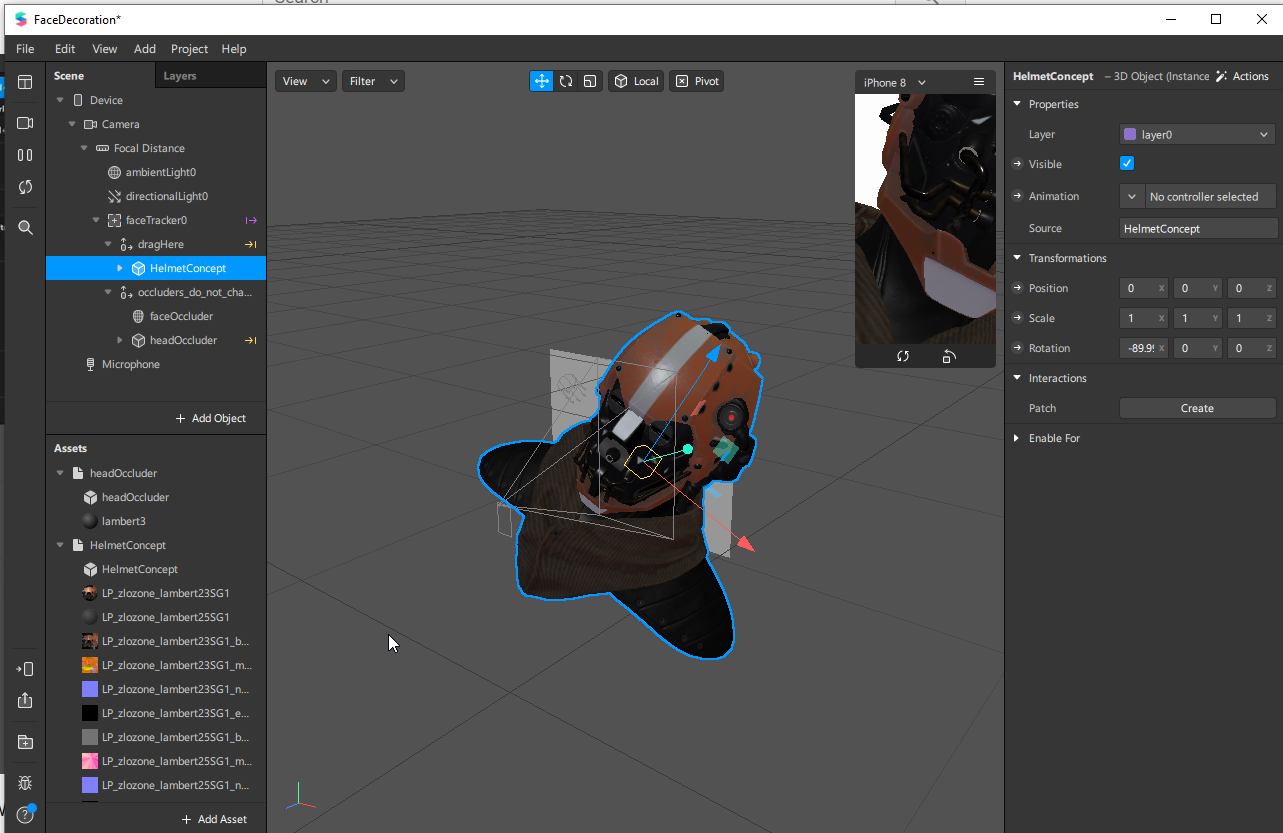Click the rotate device icon in simulator
Viewport: 1283px width, 833px height.
(949, 356)
